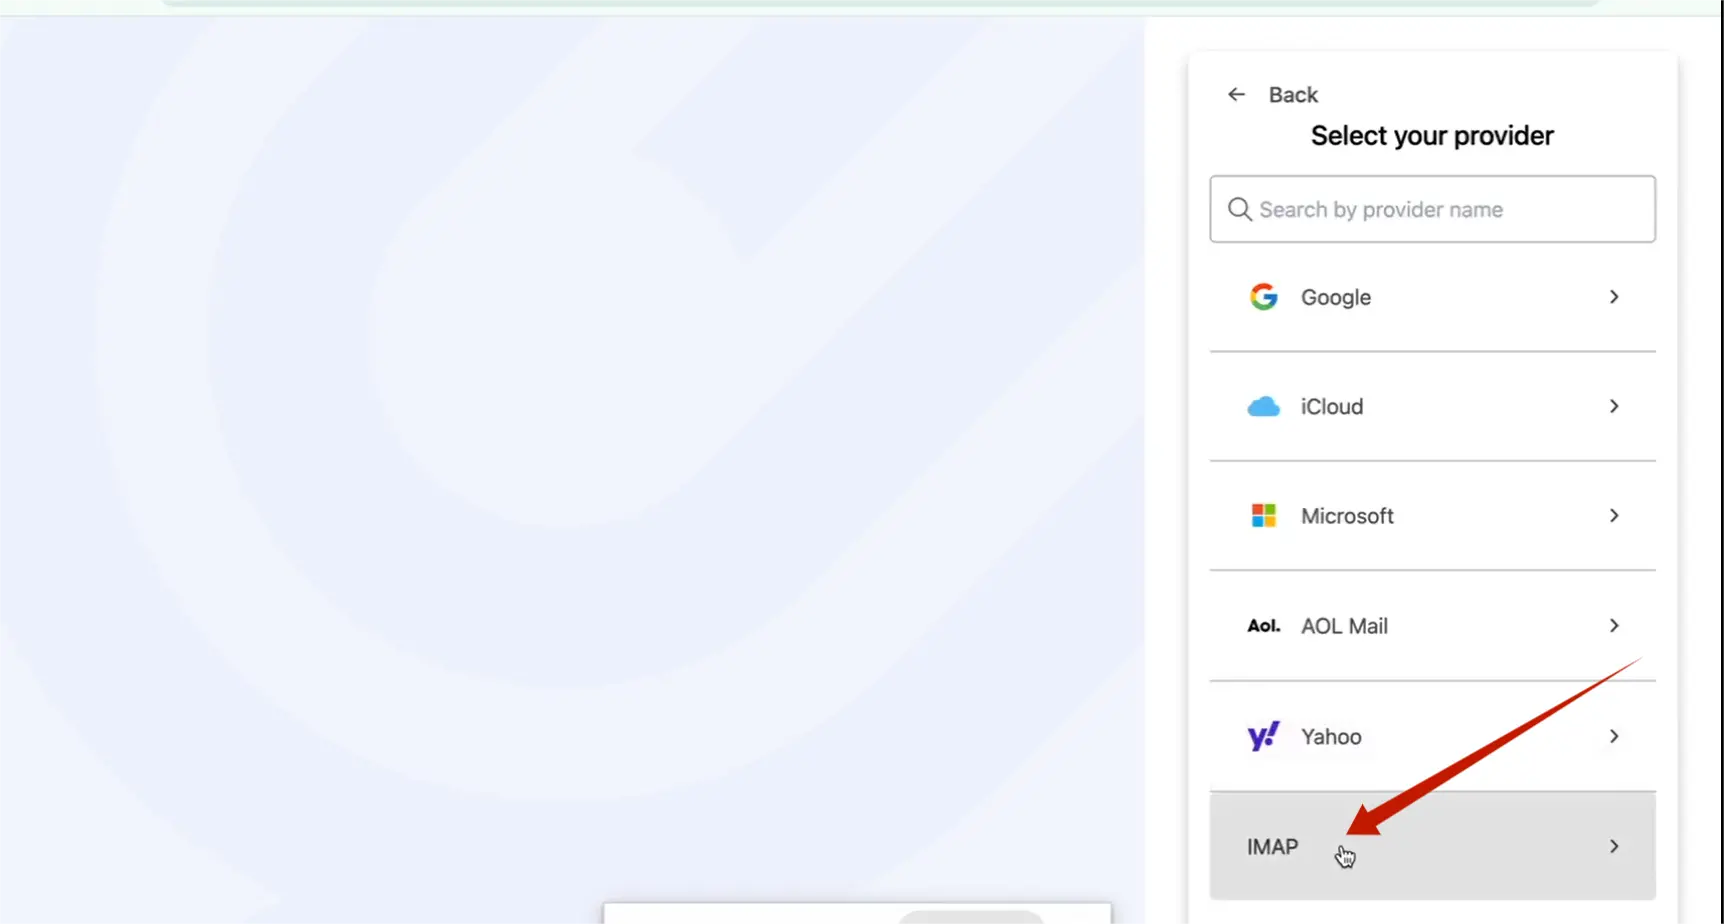This screenshot has height=924, width=1724.
Task: Click the Yahoo purple logo icon
Action: (1263, 737)
